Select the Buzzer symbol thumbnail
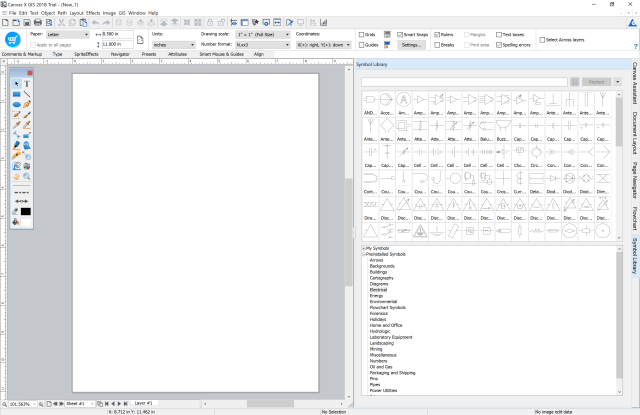The height and width of the screenshot is (415, 640). (503, 130)
